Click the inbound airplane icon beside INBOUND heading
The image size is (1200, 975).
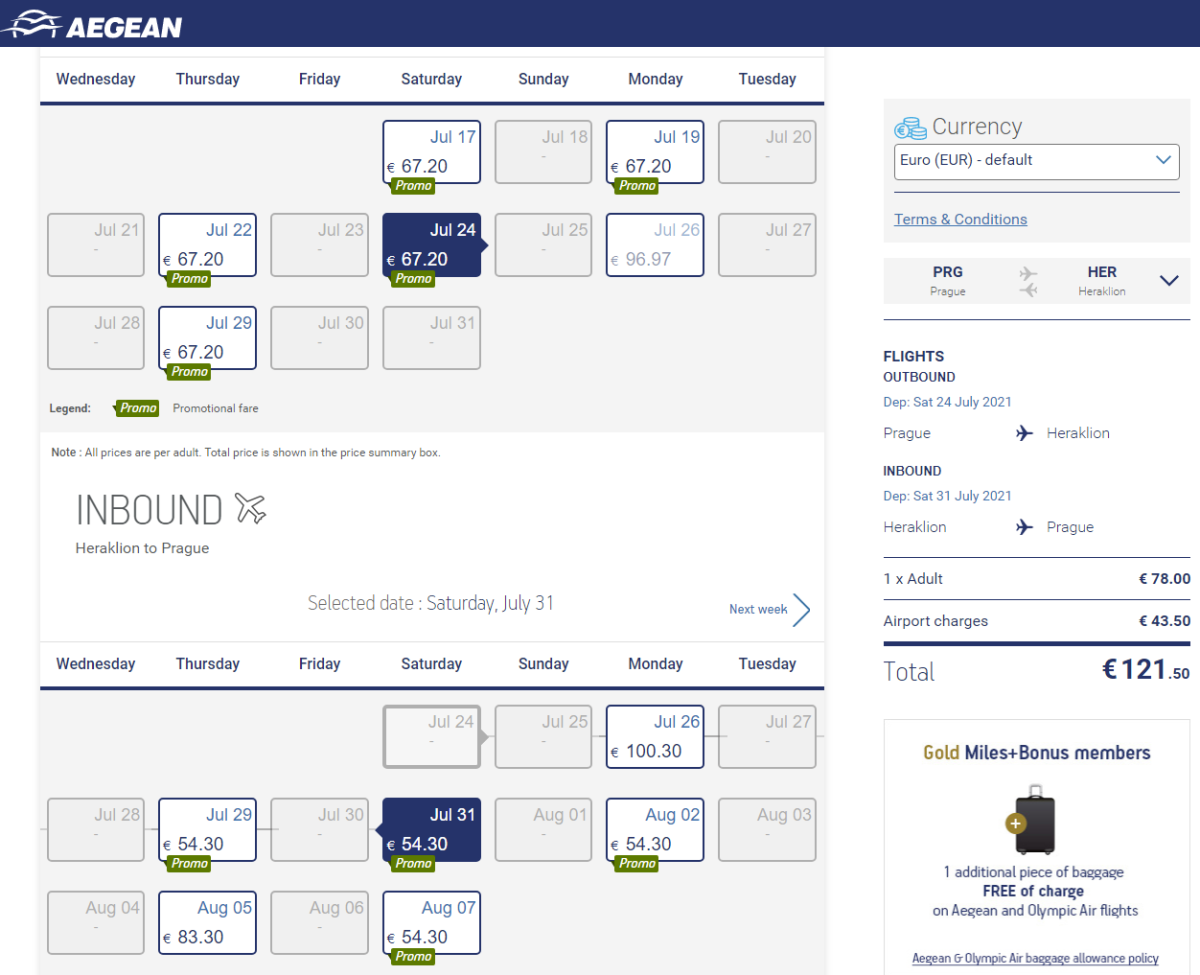pos(250,509)
